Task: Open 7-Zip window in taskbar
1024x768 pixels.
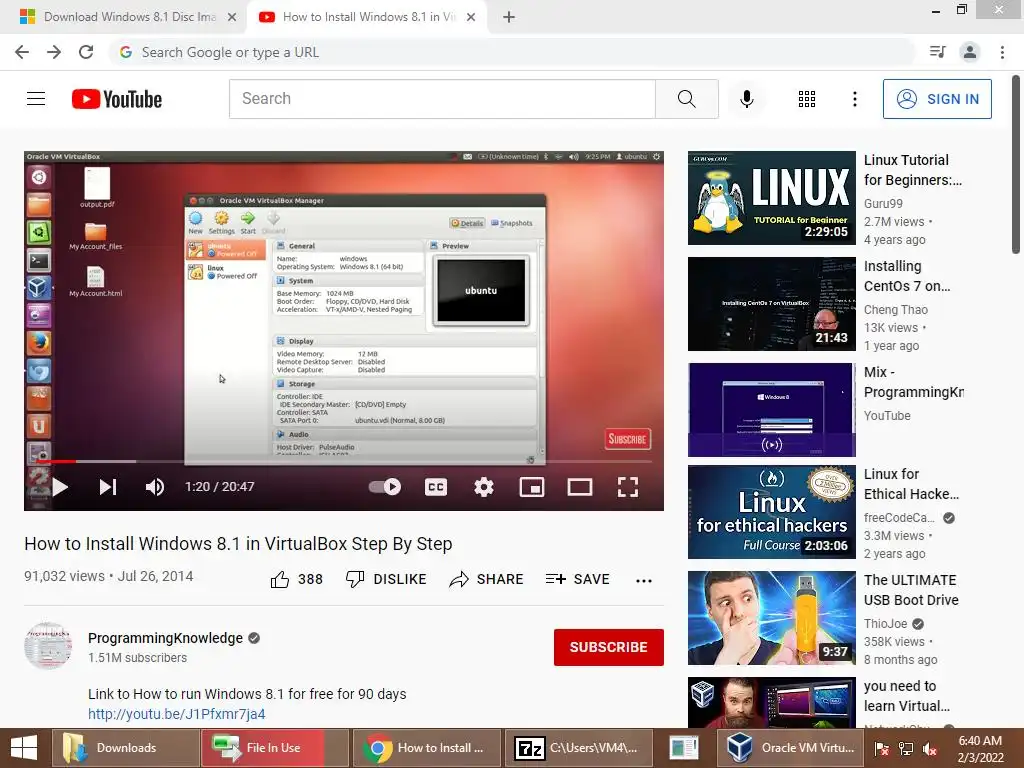Action: point(579,748)
